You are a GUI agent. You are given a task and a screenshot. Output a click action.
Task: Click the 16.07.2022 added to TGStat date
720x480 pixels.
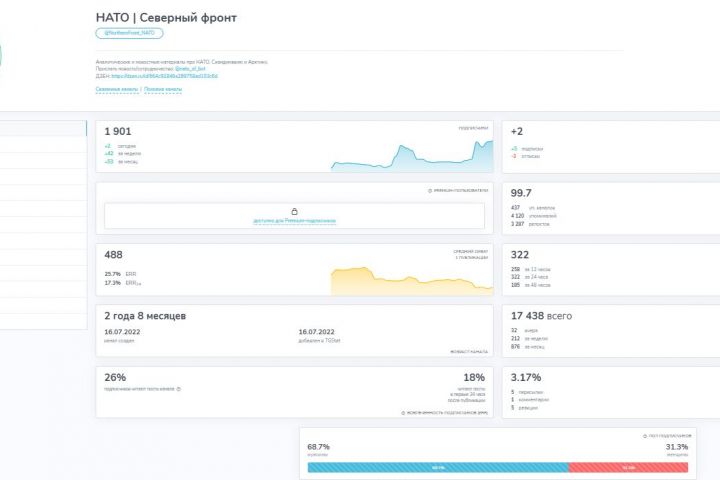316,332
